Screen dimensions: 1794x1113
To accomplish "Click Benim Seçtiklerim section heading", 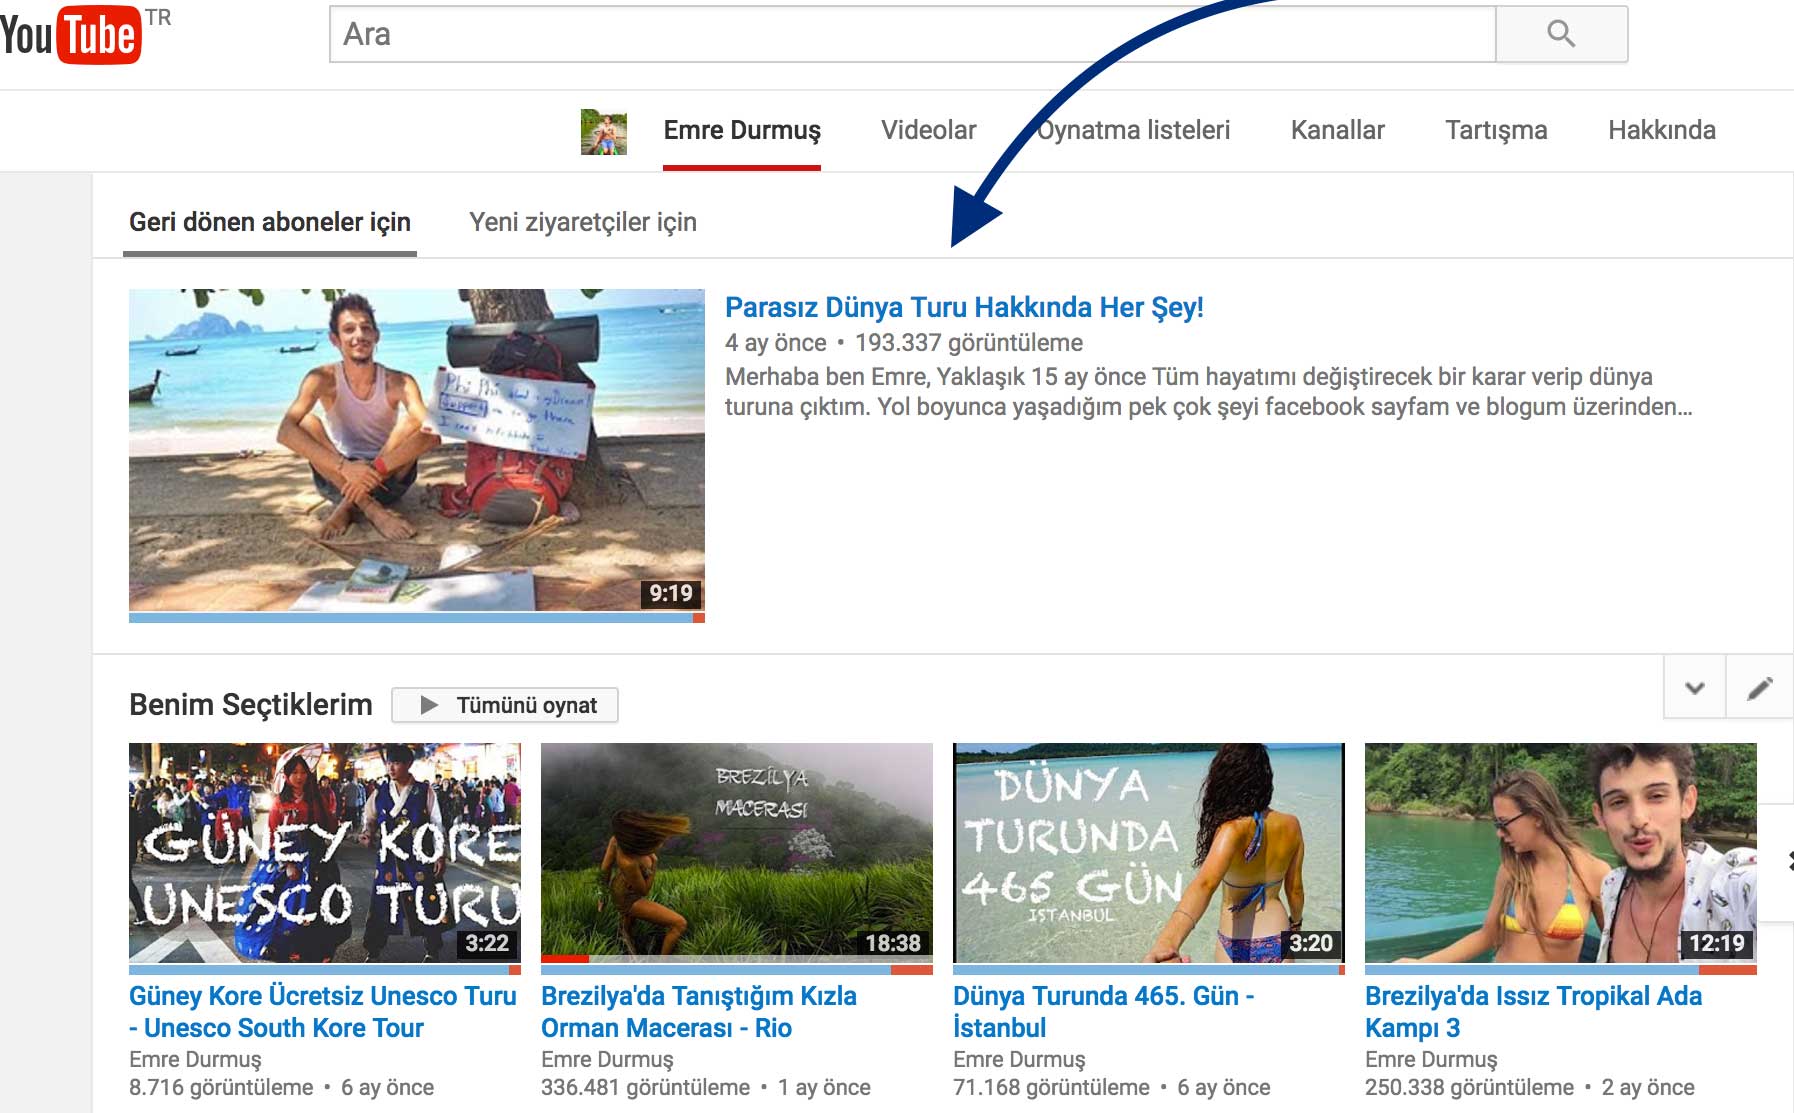I will pos(250,705).
